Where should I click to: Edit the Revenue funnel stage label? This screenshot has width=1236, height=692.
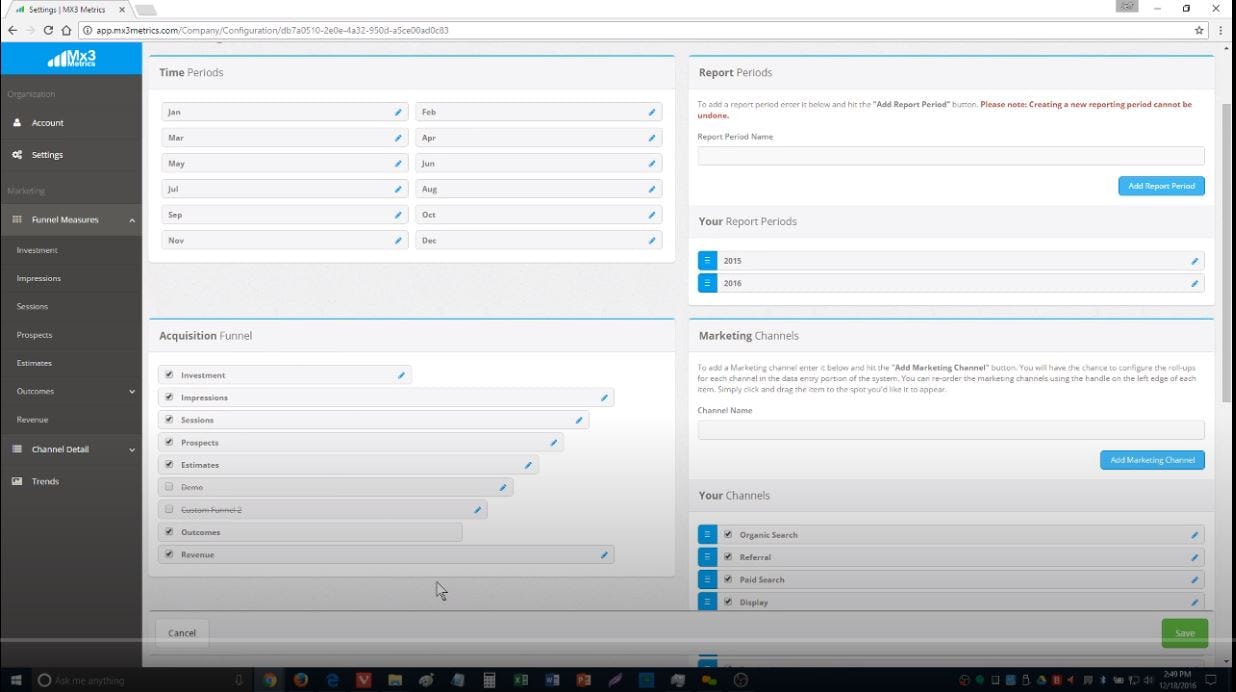[603, 554]
